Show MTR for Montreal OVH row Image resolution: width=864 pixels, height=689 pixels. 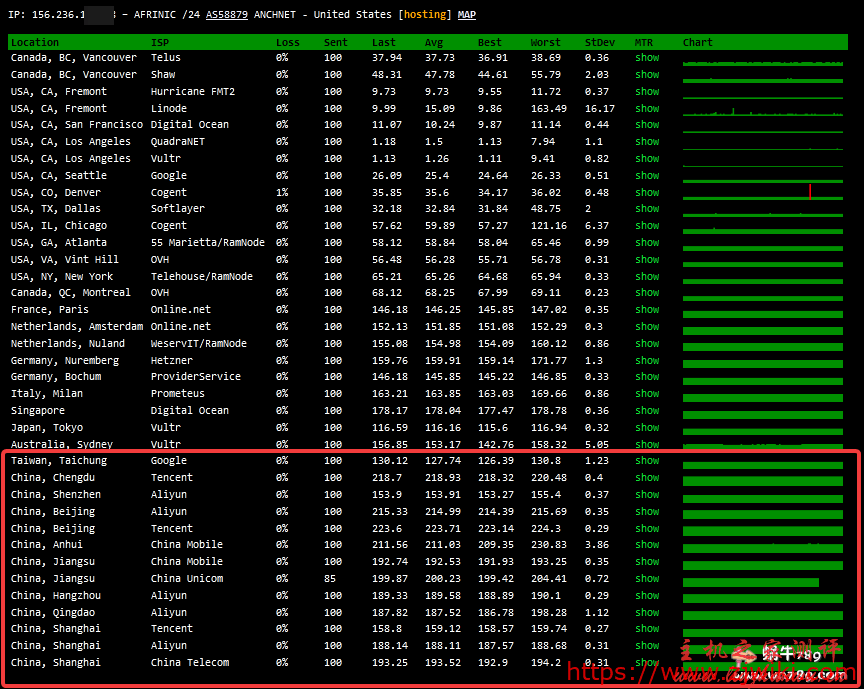pos(647,293)
